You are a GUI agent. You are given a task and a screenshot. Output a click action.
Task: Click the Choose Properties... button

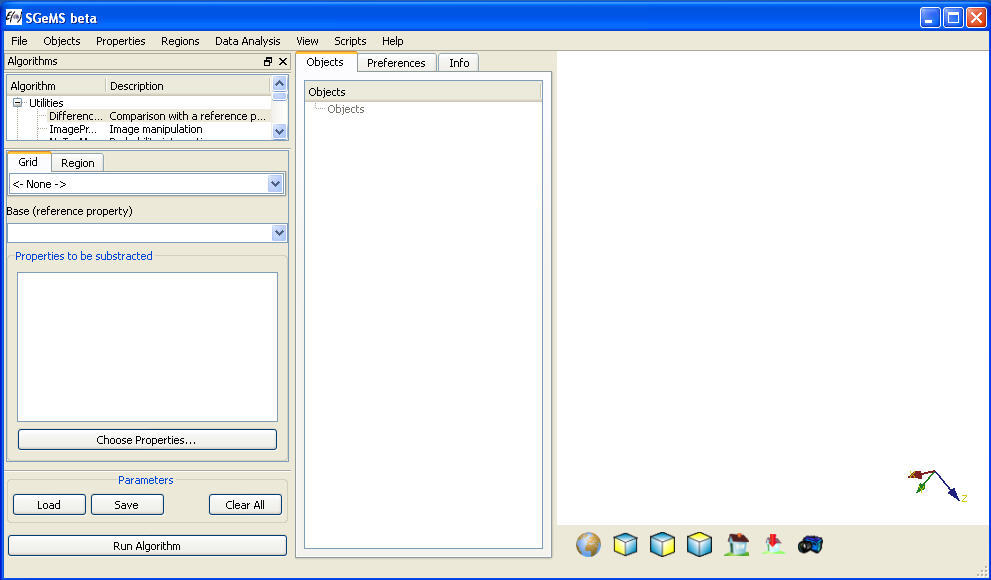(x=147, y=440)
